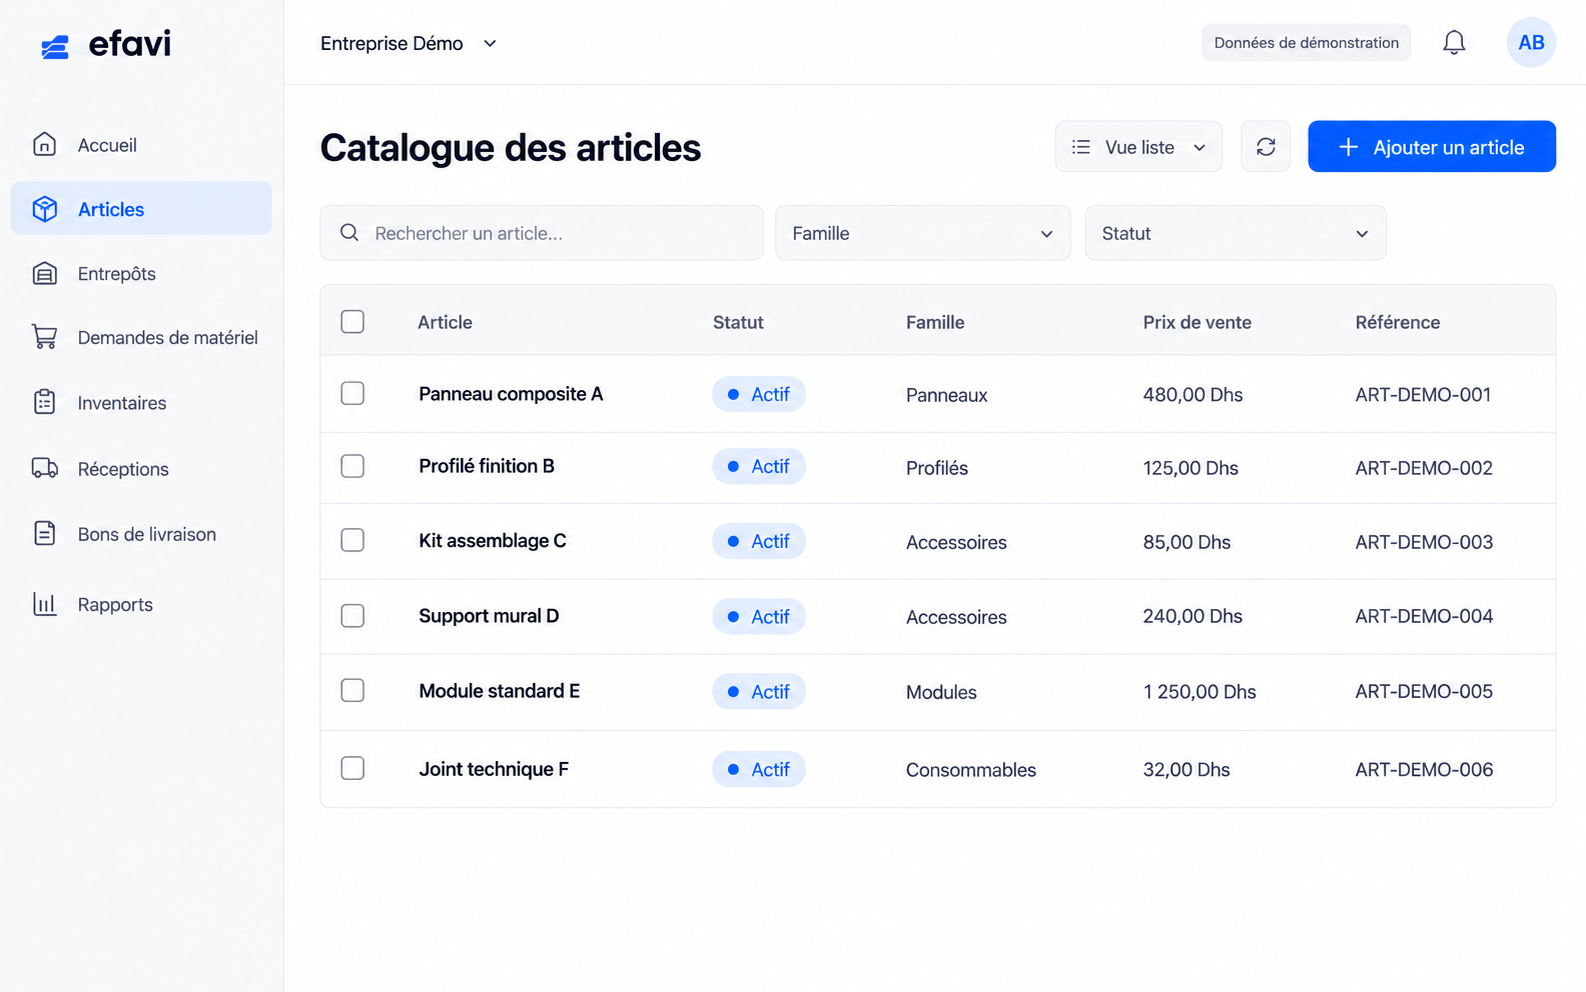Click the Famille table column header

point(935,322)
